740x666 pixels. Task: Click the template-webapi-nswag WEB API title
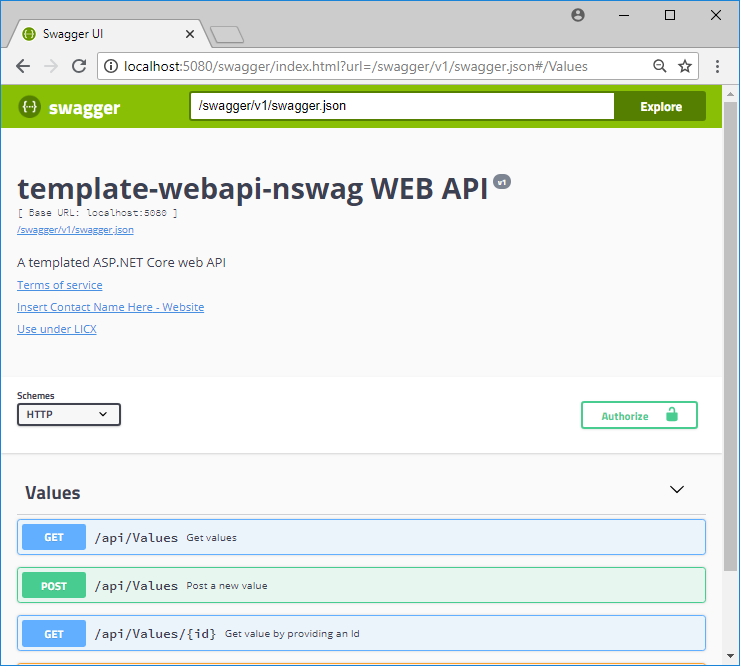[252, 189]
